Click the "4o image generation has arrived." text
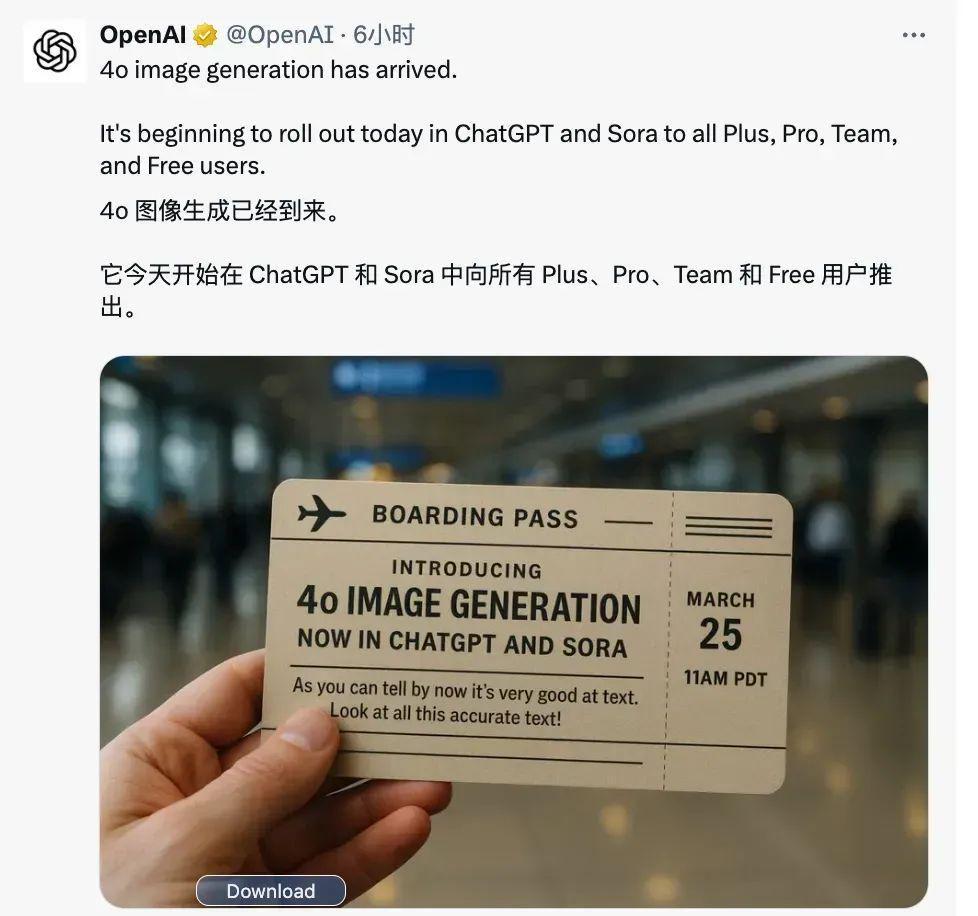The height and width of the screenshot is (916, 978). coord(278,70)
